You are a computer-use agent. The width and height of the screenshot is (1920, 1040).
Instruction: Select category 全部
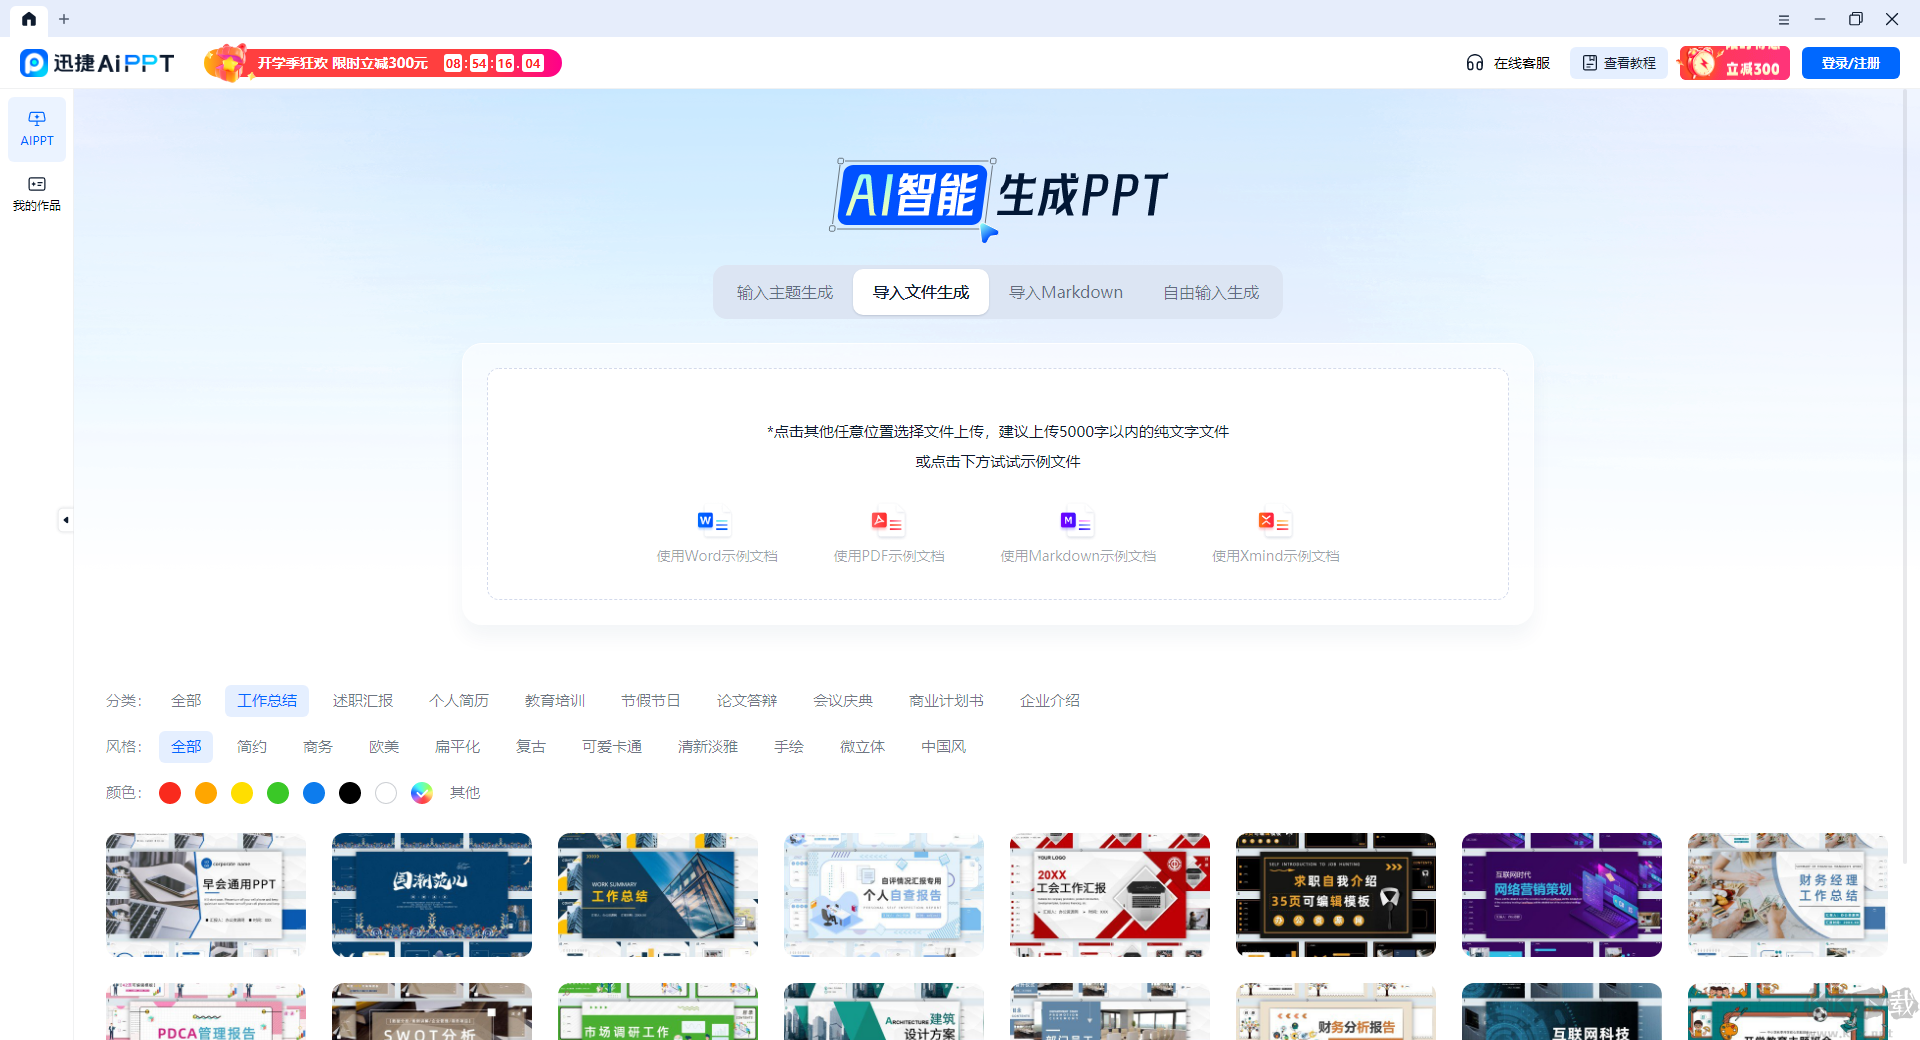186,701
